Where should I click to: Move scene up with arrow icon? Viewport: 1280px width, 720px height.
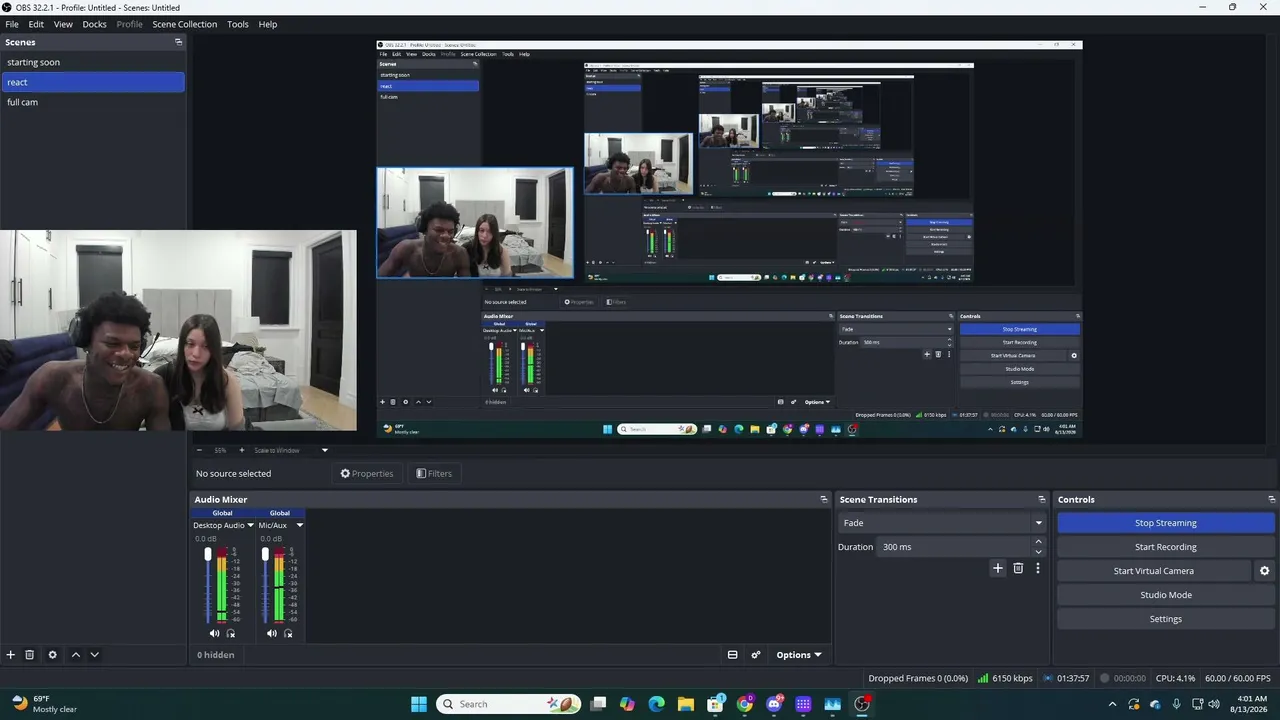click(x=75, y=655)
